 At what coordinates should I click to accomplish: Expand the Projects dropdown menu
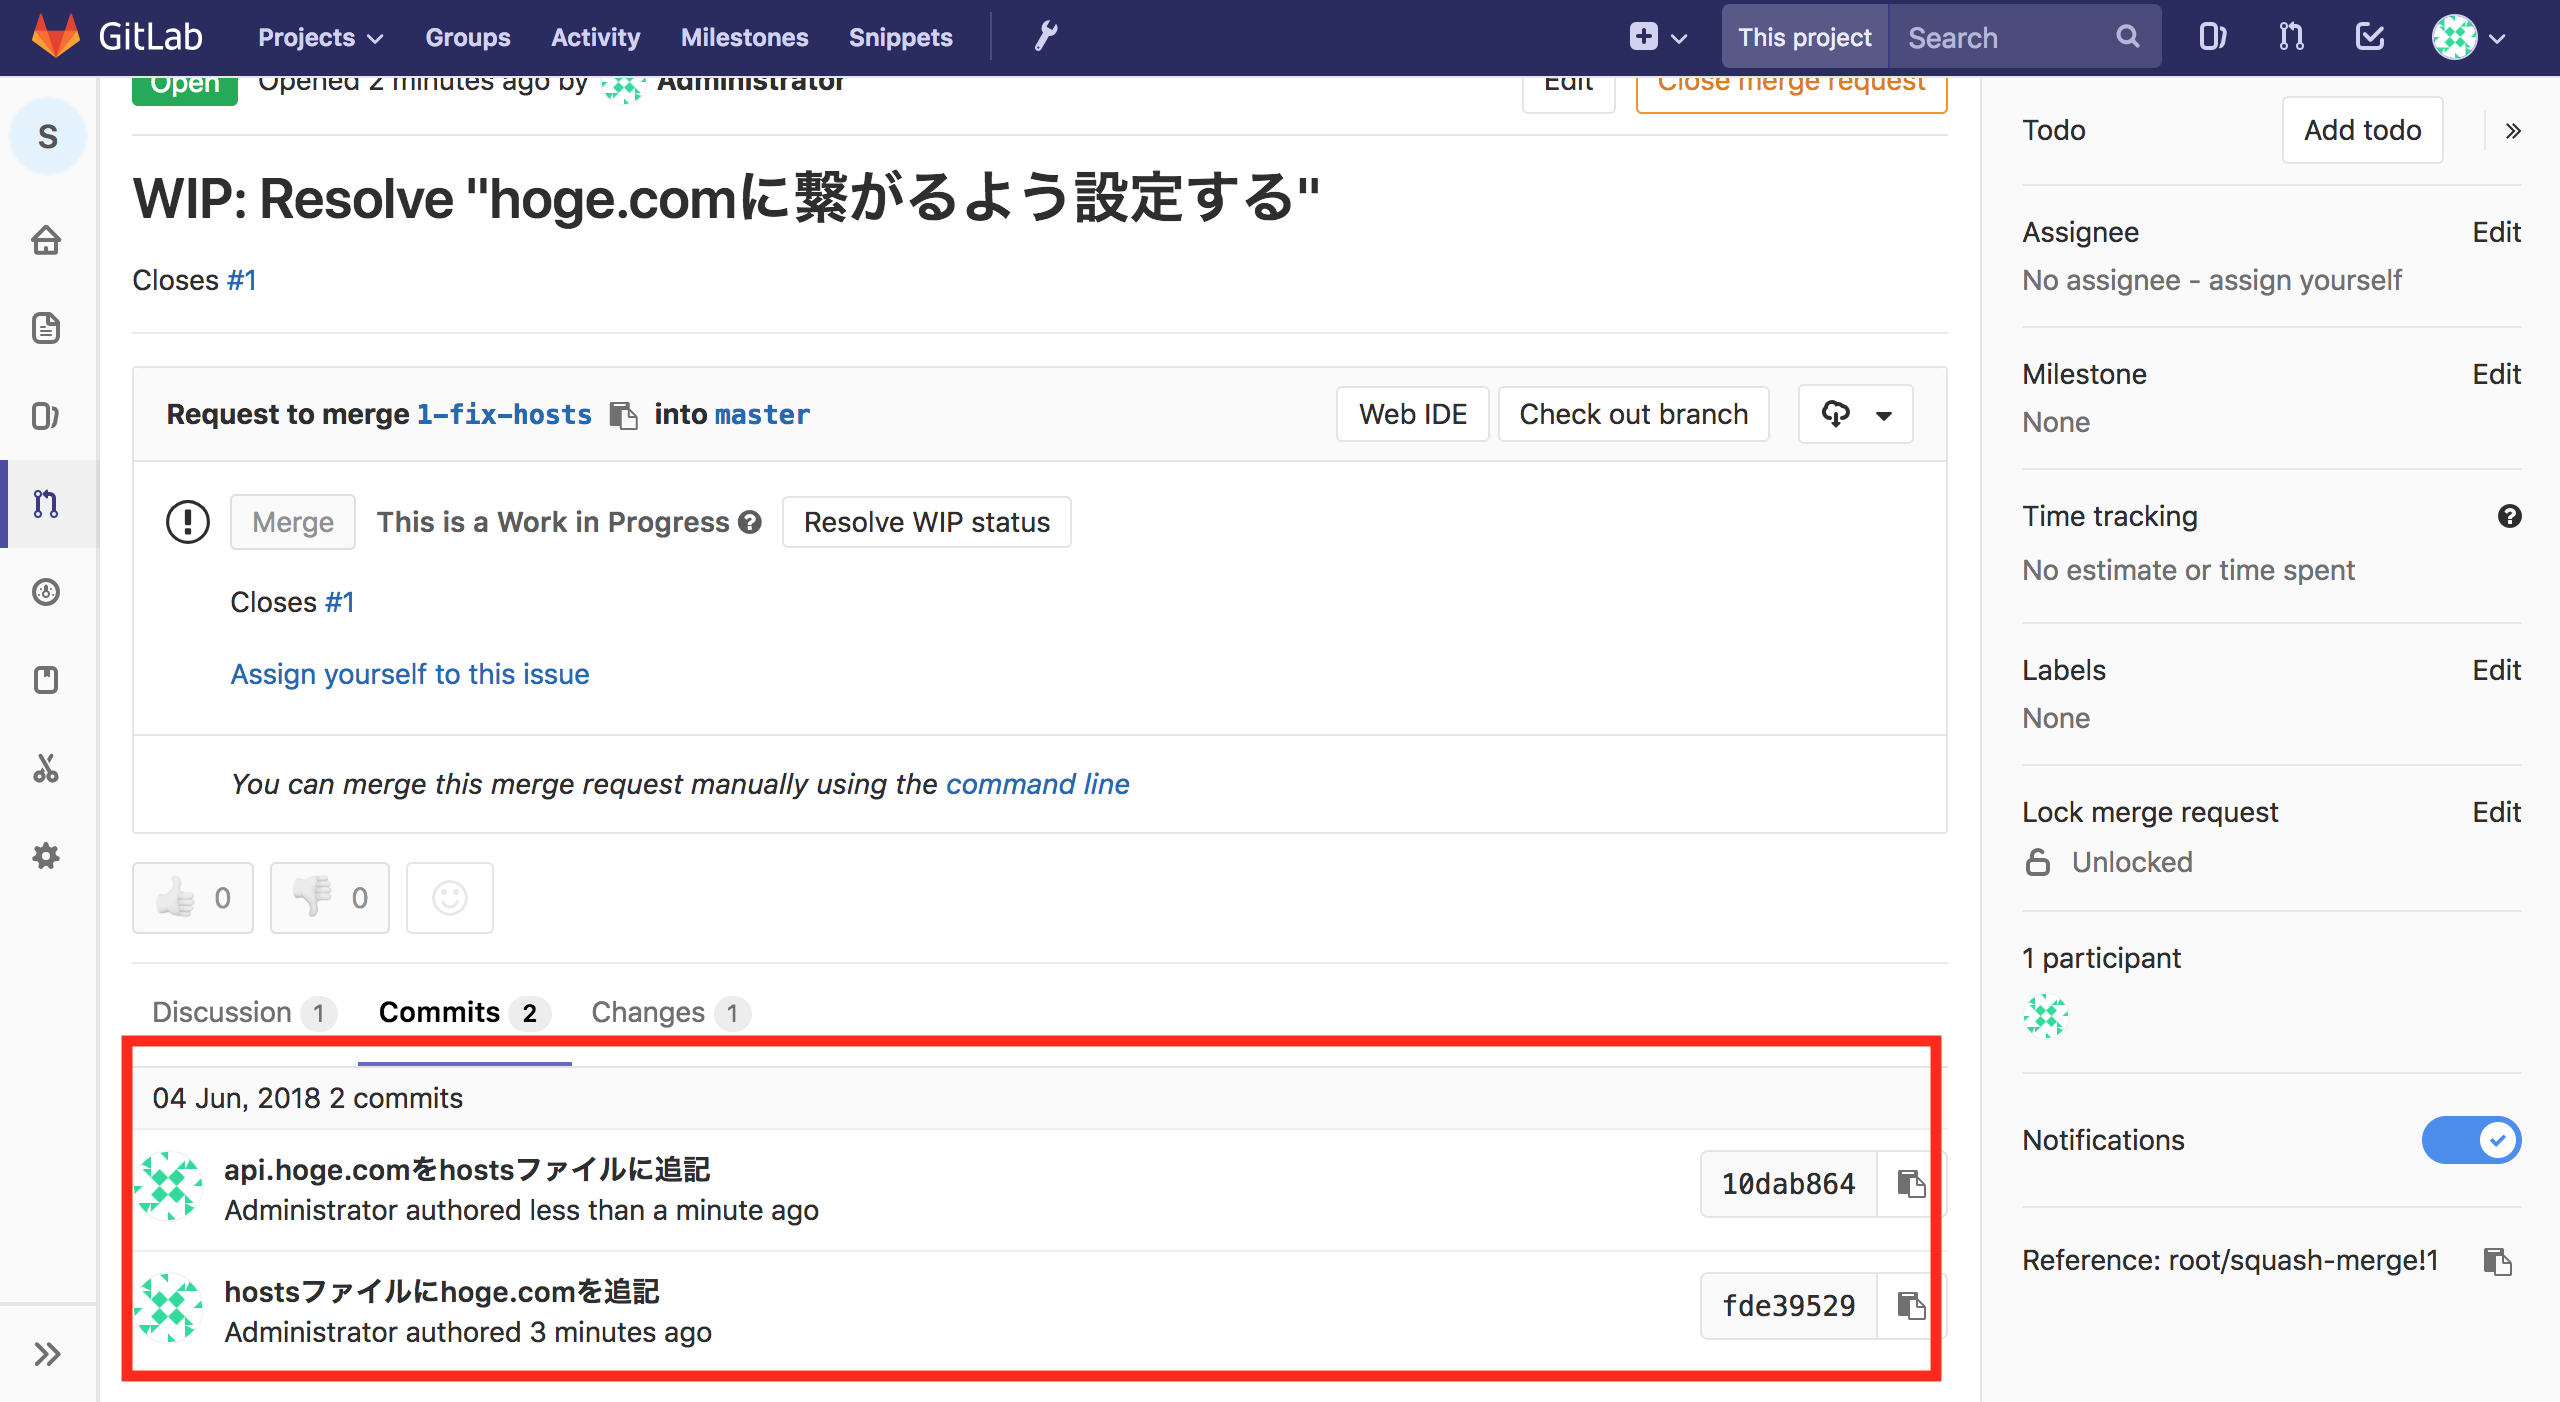320,37
